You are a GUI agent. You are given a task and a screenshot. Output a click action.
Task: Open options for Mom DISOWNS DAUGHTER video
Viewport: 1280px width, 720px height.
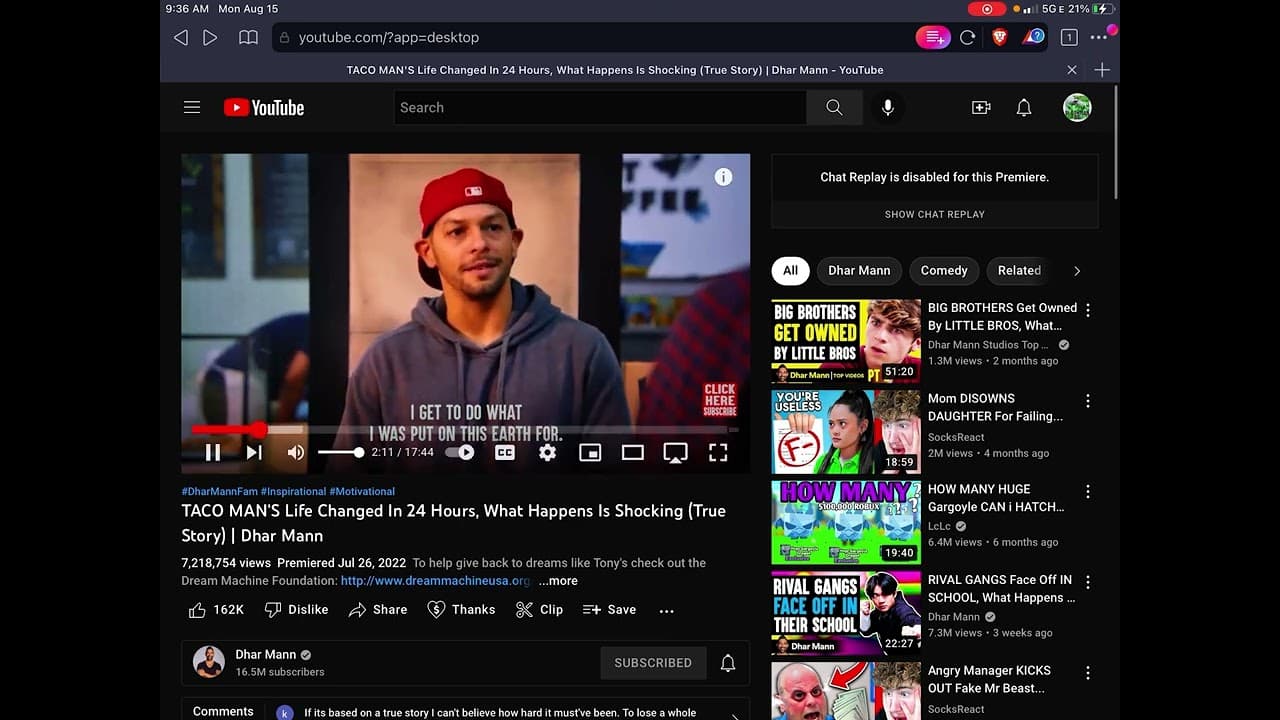coord(1088,401)
